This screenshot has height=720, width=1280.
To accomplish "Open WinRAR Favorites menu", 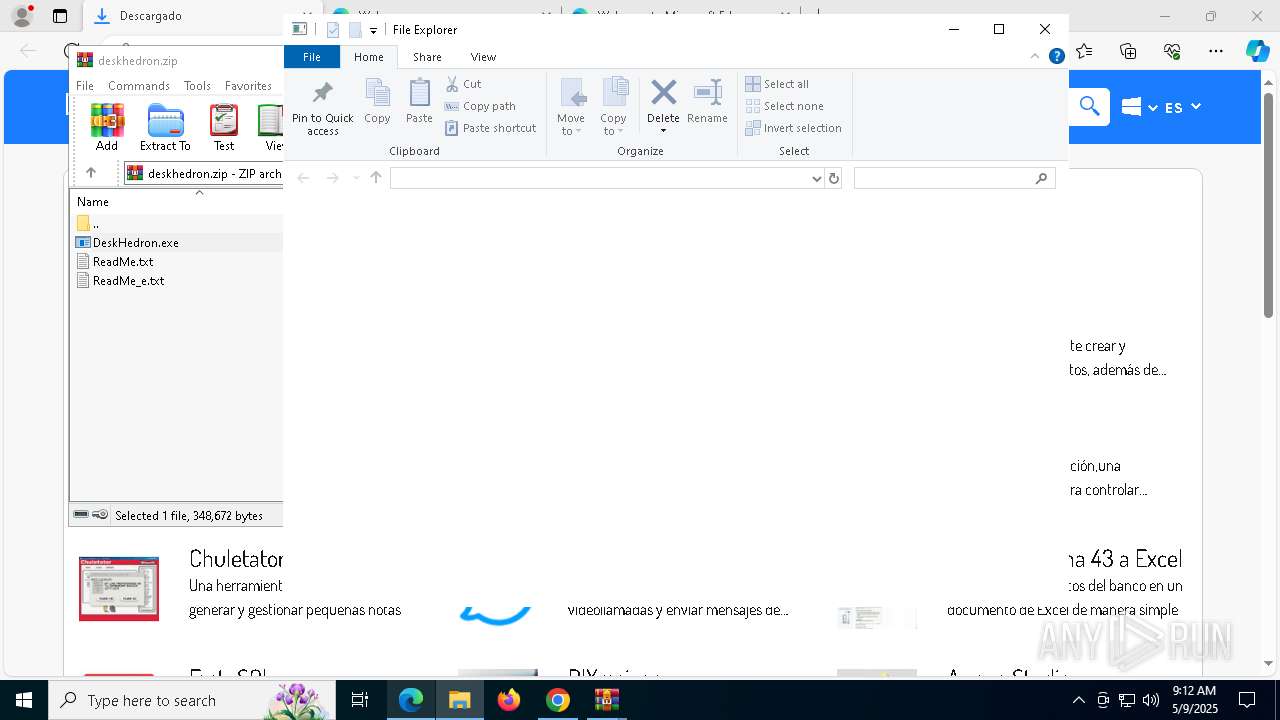I will pyautogui.click(x=248, y=86).
